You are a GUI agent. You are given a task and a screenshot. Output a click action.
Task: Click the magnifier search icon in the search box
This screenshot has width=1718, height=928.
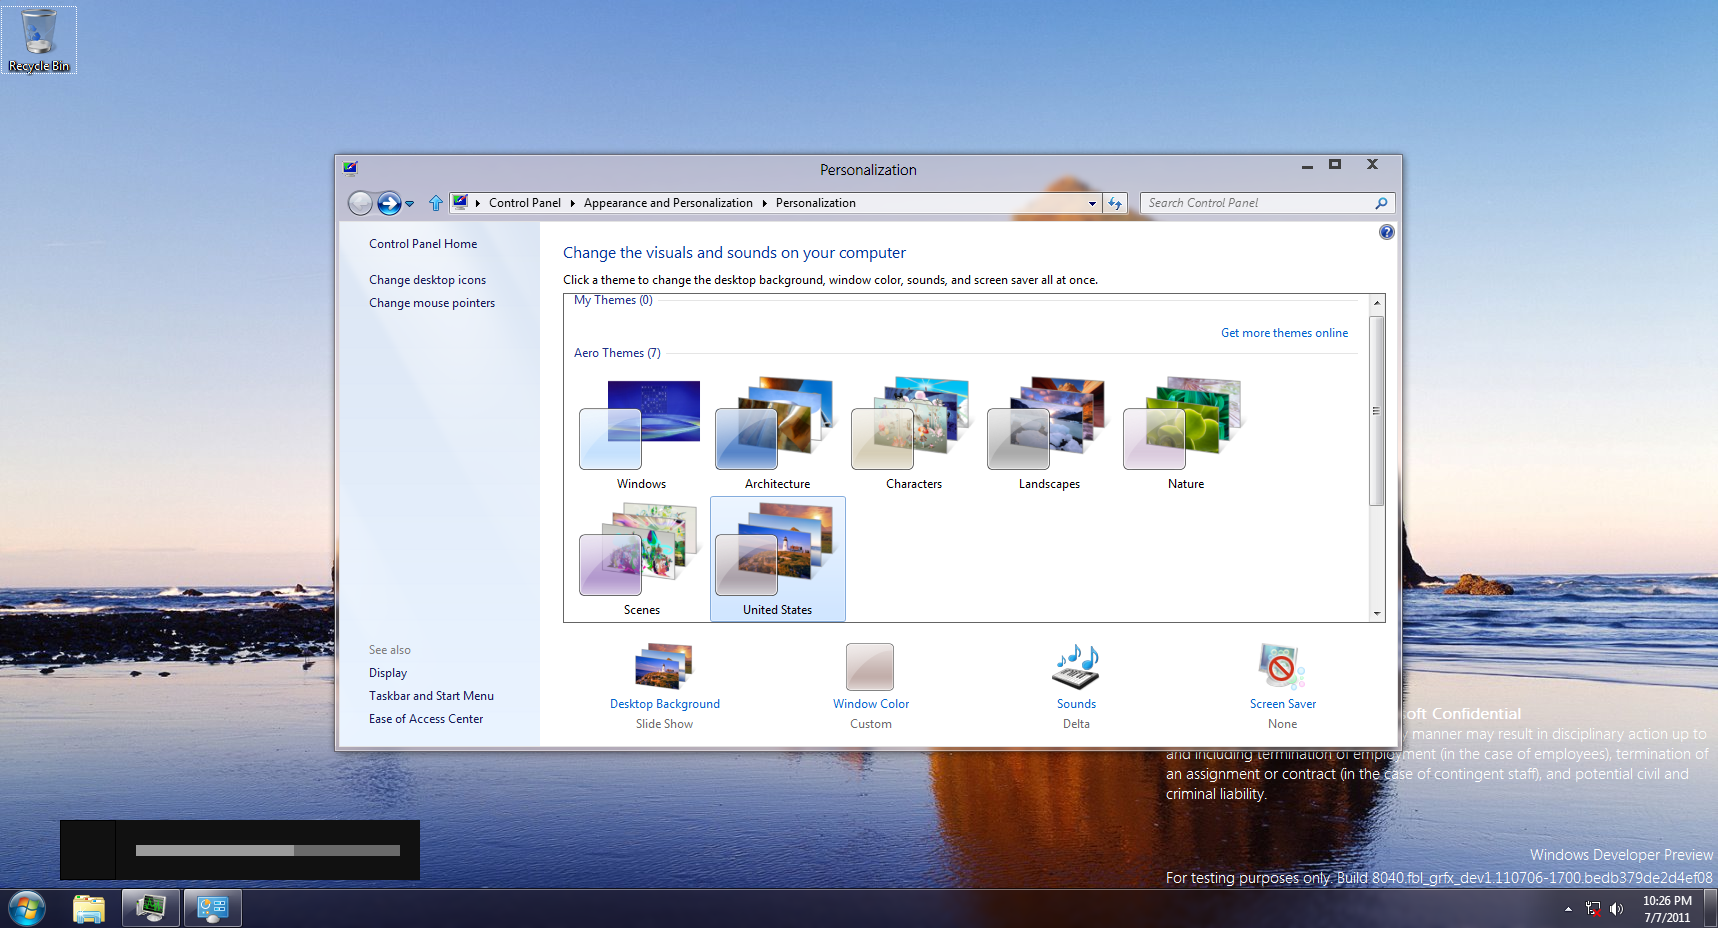click(x=1381, y=203)
